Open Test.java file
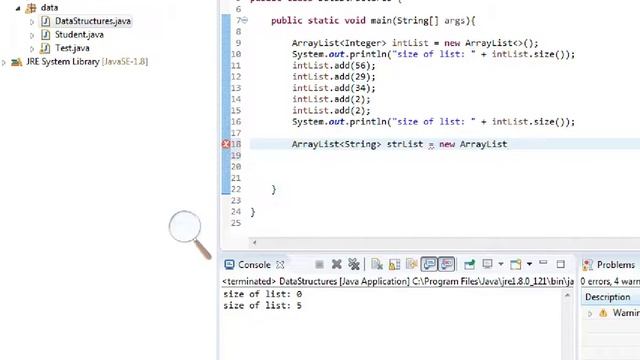The image size is (640, 360). pyautogui.click(x=72, y=48)
